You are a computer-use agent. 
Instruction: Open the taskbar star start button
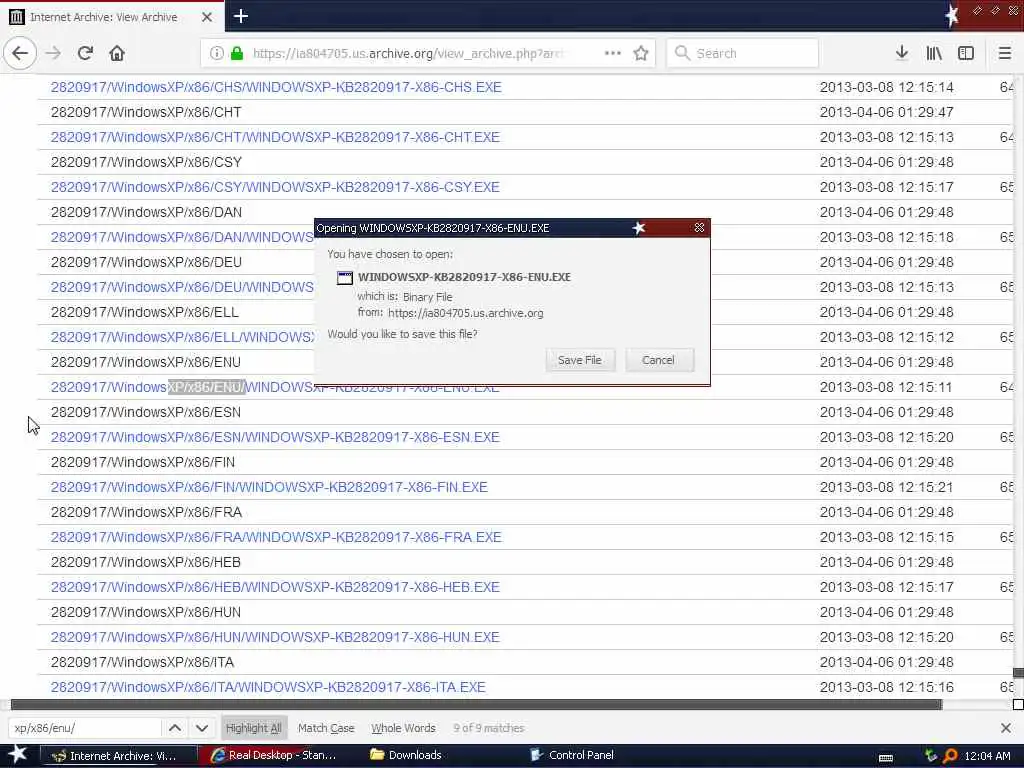[18, 754]
